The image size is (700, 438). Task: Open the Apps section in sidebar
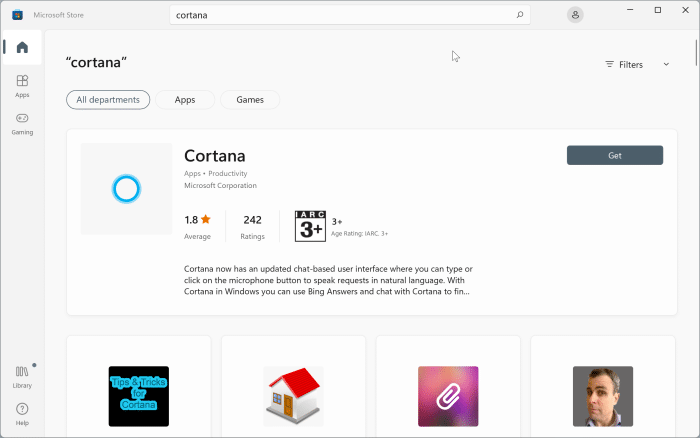pos(22,86)
